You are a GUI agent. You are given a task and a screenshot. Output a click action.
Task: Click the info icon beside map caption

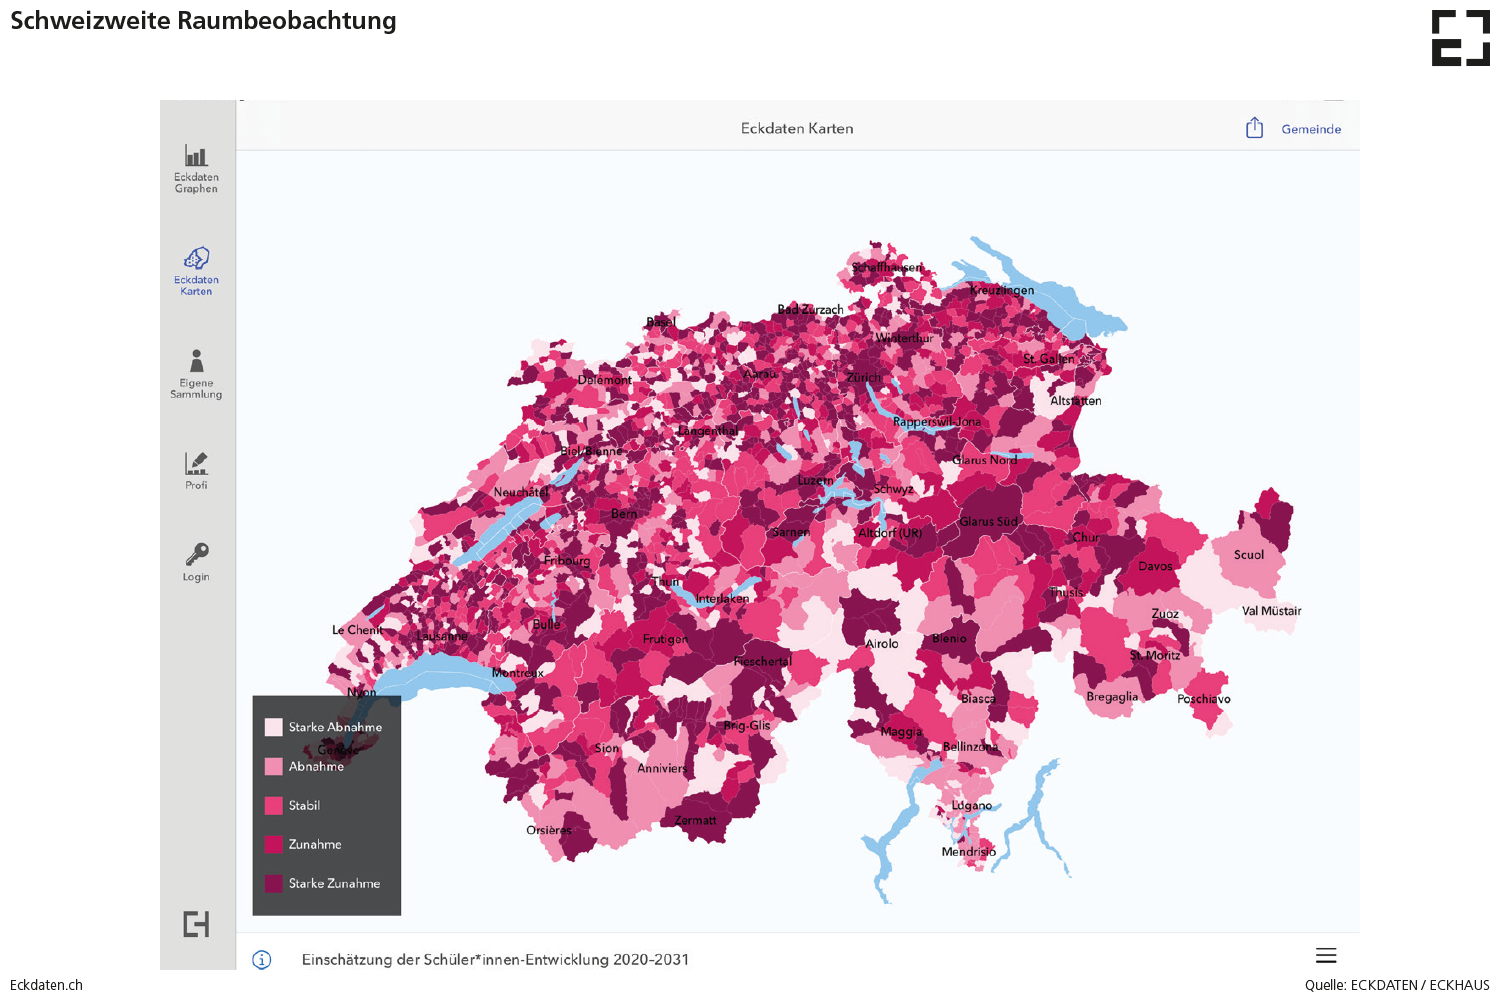coord(262,960)
